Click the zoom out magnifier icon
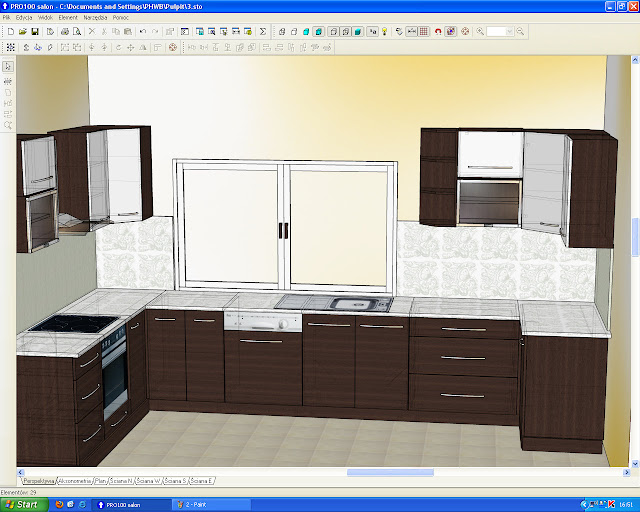640x512 pixels. tap(520, 31)
